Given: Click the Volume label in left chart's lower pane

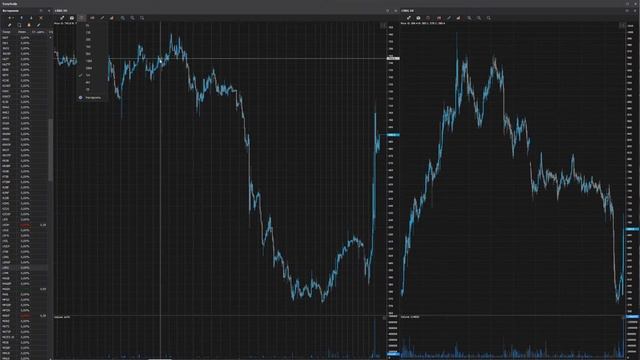Looking at the screenshot, I should tap(62, 317).
